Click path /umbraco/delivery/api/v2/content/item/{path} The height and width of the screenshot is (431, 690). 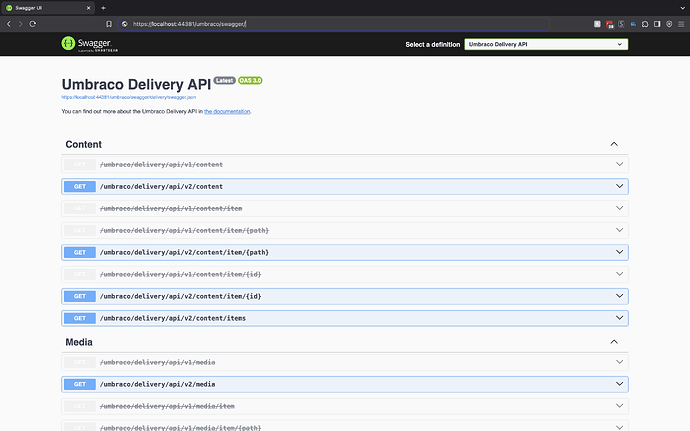click(184, 253)
